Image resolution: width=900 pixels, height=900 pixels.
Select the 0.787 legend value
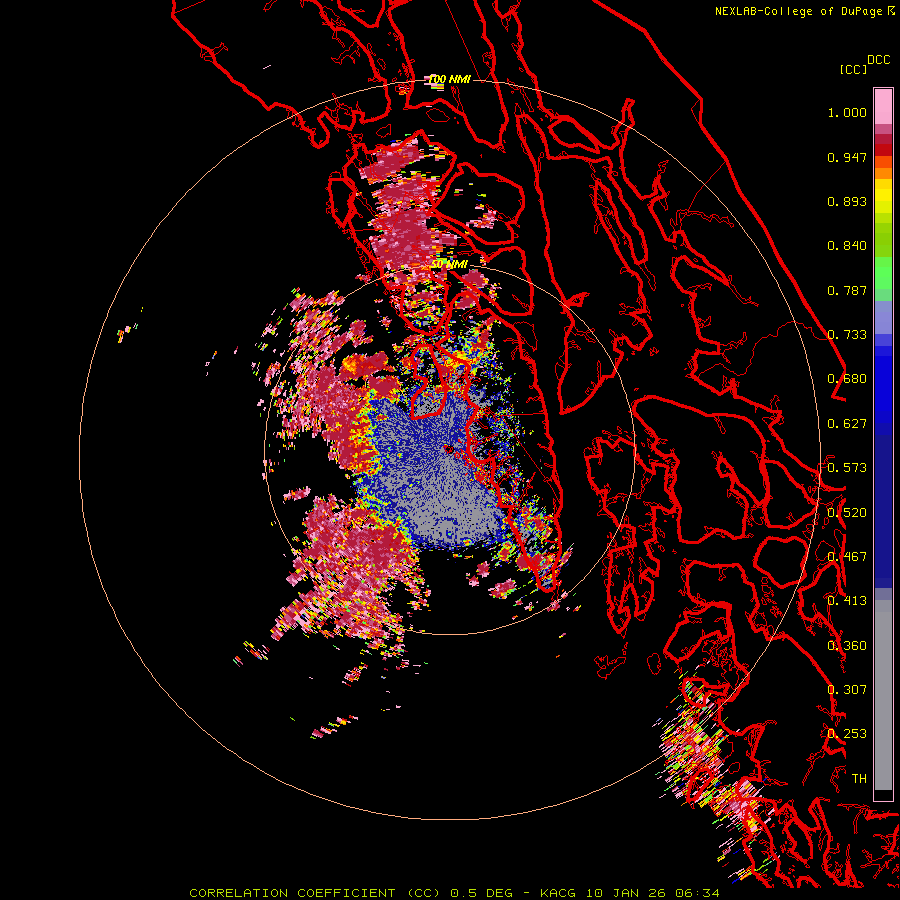(x=847, y=290)
